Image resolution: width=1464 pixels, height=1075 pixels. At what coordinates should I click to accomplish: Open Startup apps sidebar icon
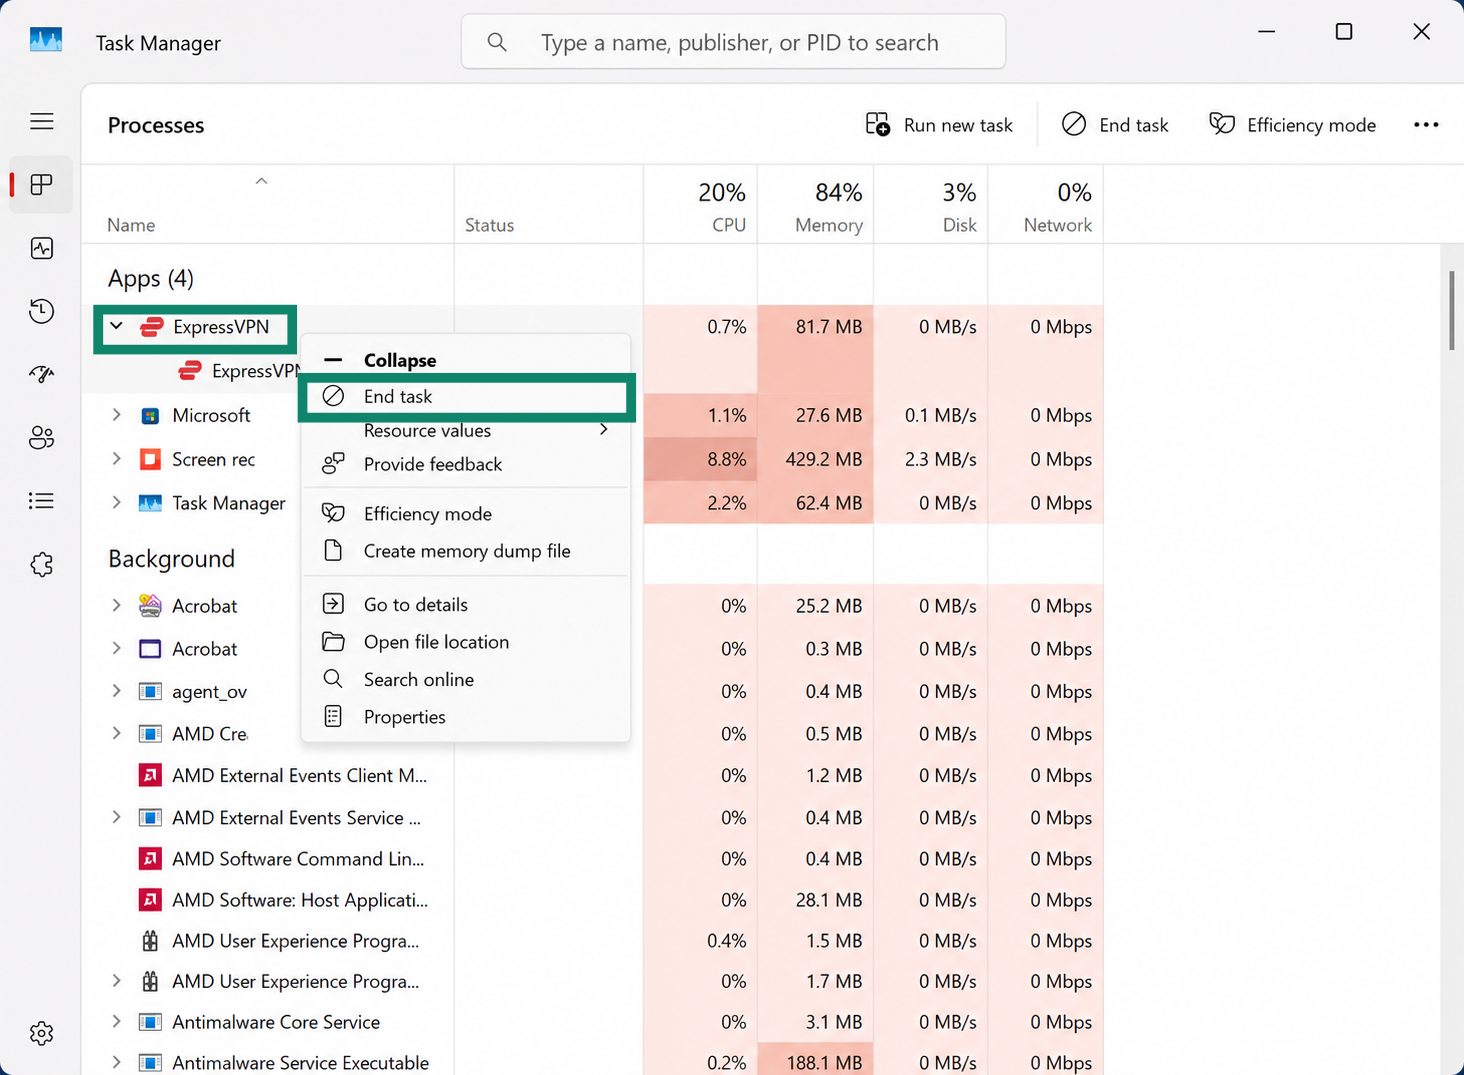pos(42,374)
